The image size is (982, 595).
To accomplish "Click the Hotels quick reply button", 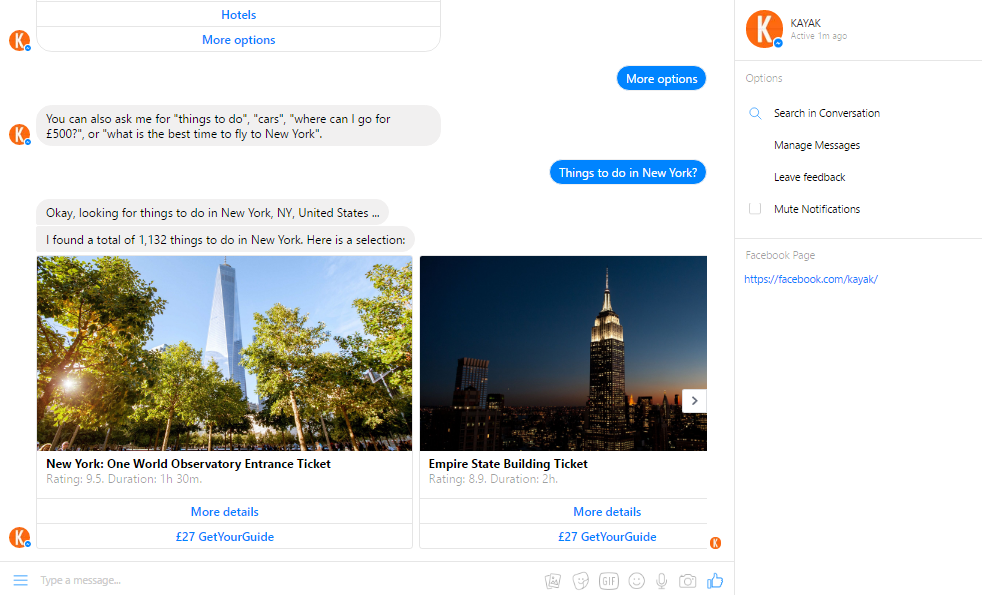I will tap(239, 14).
